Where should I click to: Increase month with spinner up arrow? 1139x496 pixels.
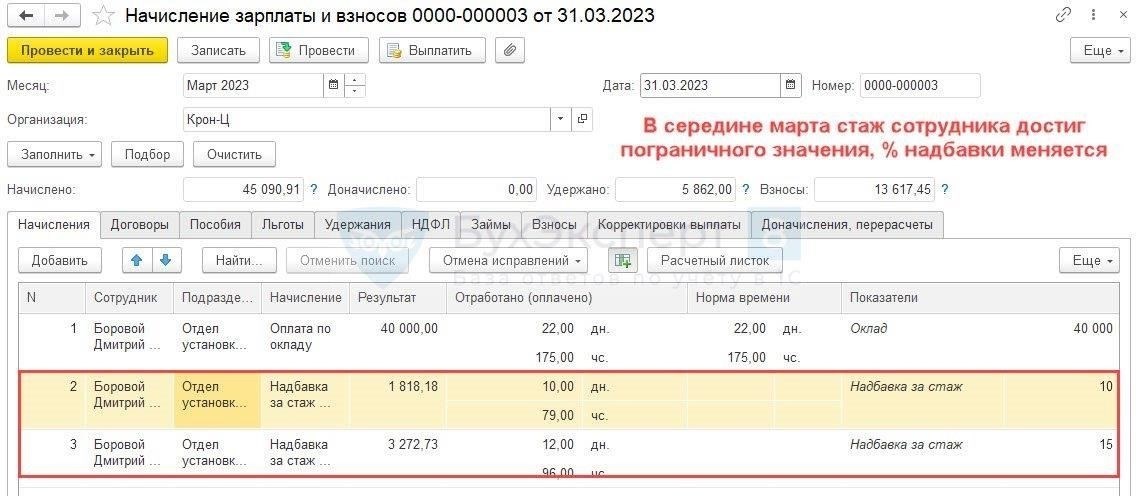point(354,80)
